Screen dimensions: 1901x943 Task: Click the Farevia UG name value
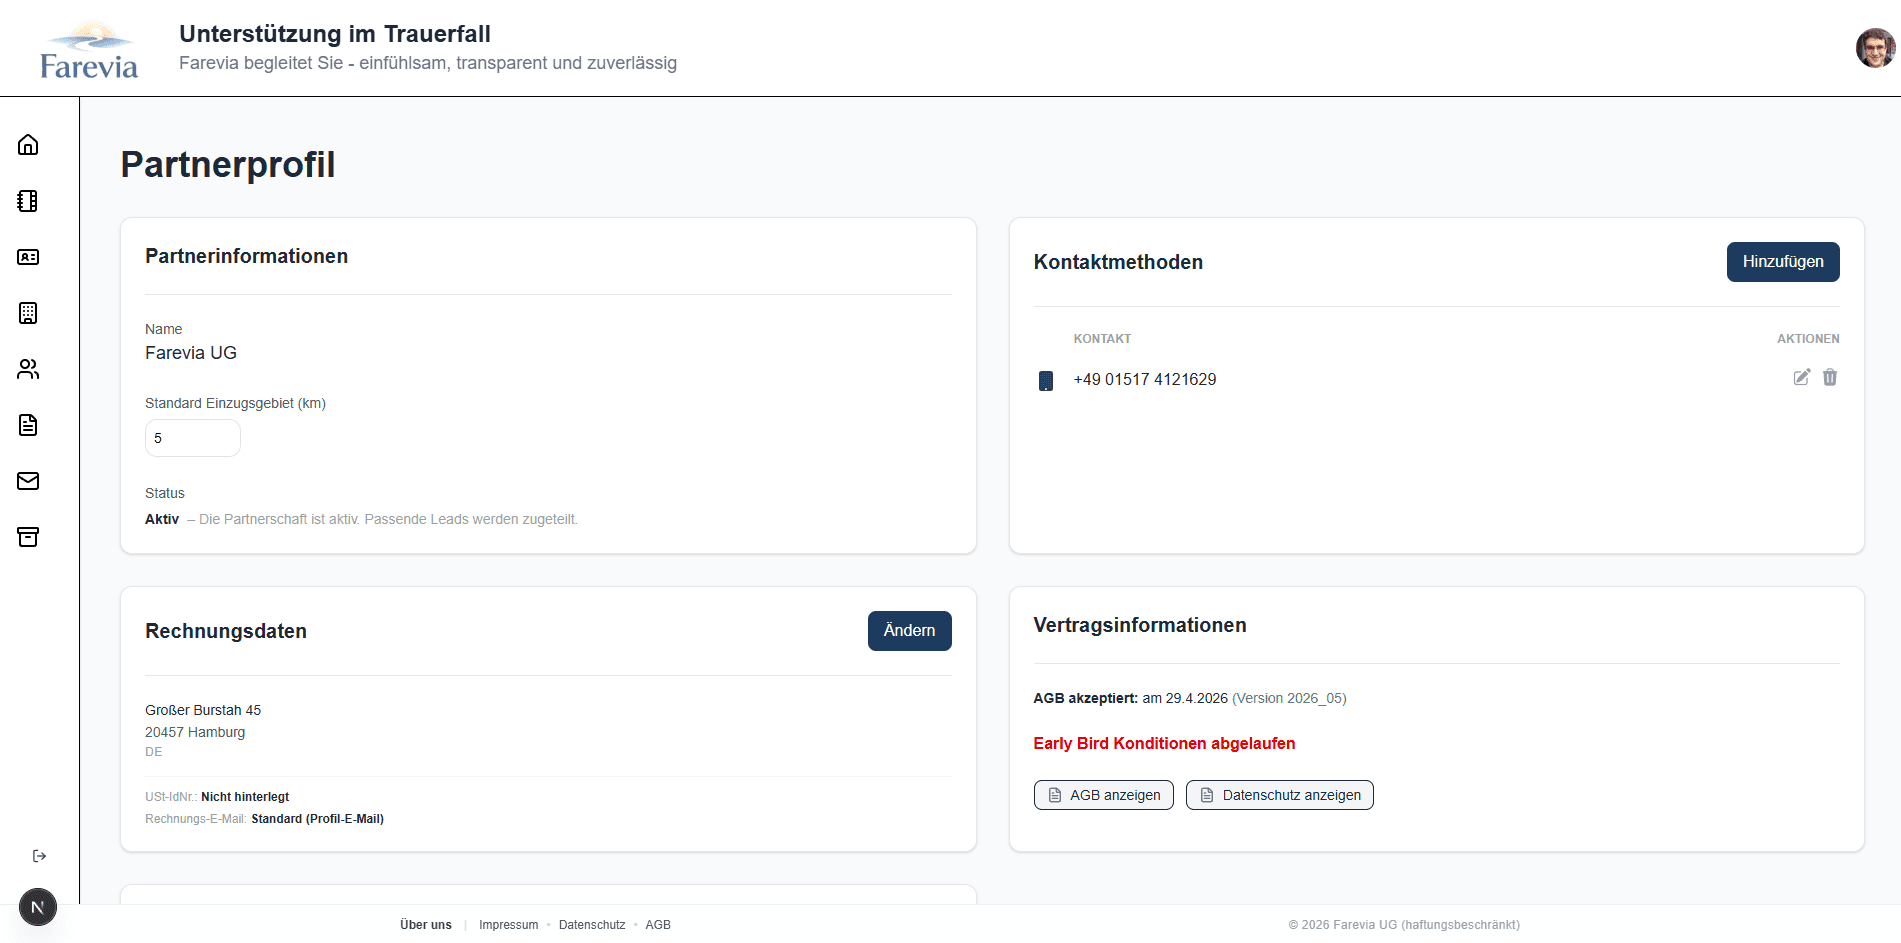click(x=191, y=353)
